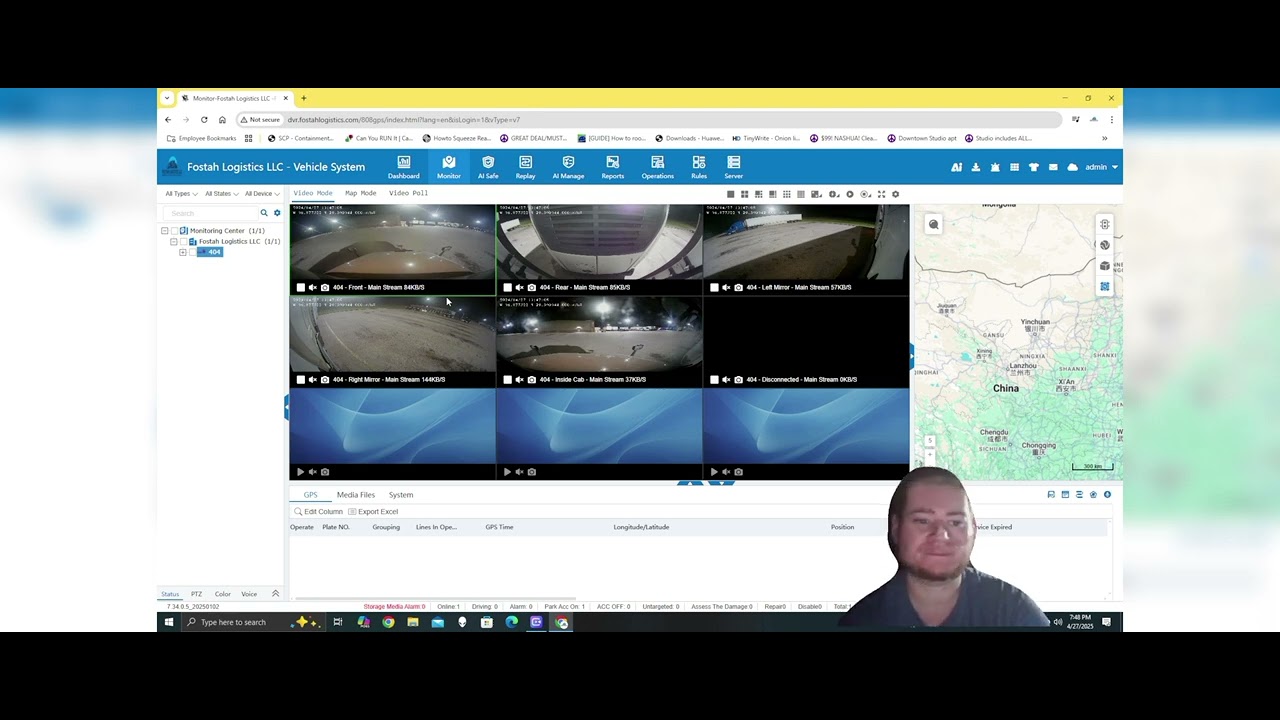Viewport: 1280px width, 720px height.
Task: Take snapshot of the 404 Inside Cab stream
Action: click(x=531, y=380)
